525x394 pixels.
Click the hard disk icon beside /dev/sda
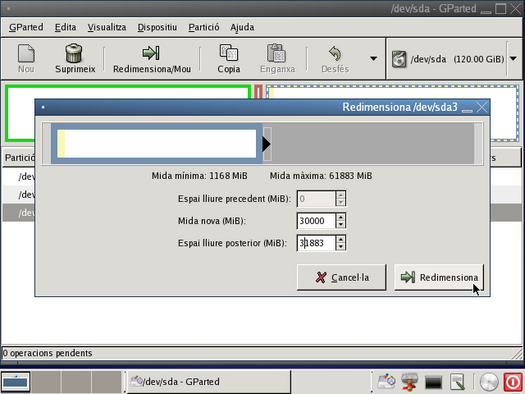[399, 59]
